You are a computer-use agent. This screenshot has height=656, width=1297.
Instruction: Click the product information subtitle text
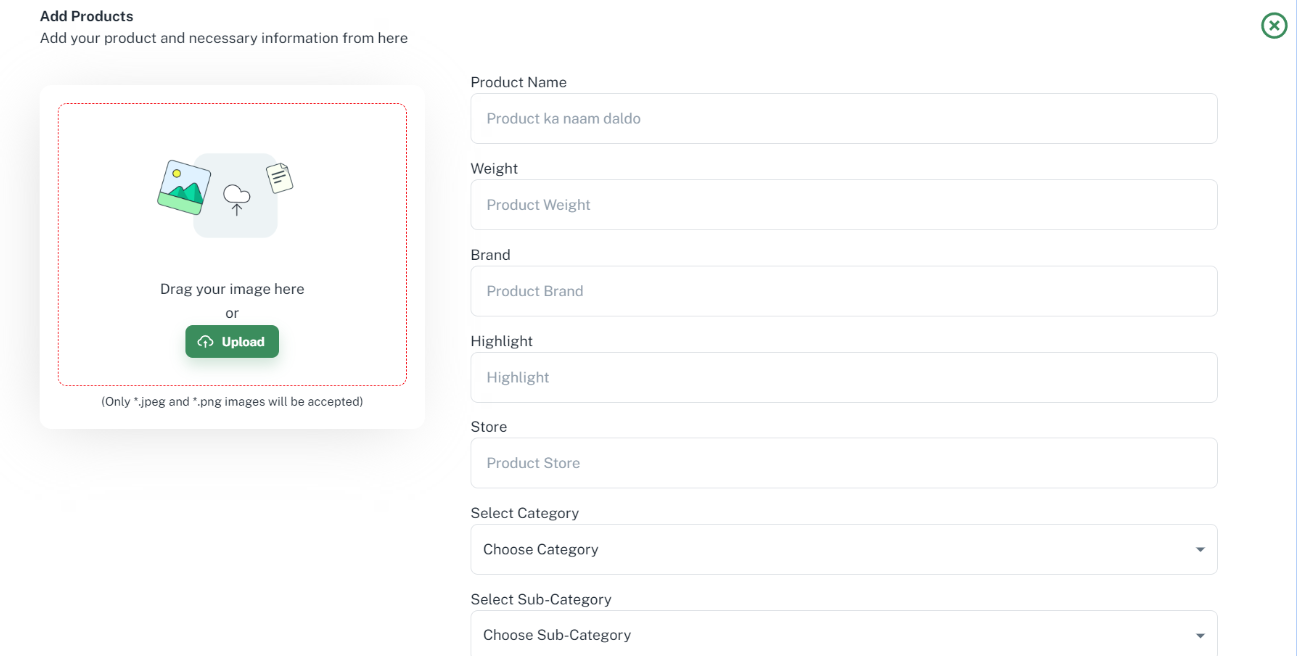[223, 37]
